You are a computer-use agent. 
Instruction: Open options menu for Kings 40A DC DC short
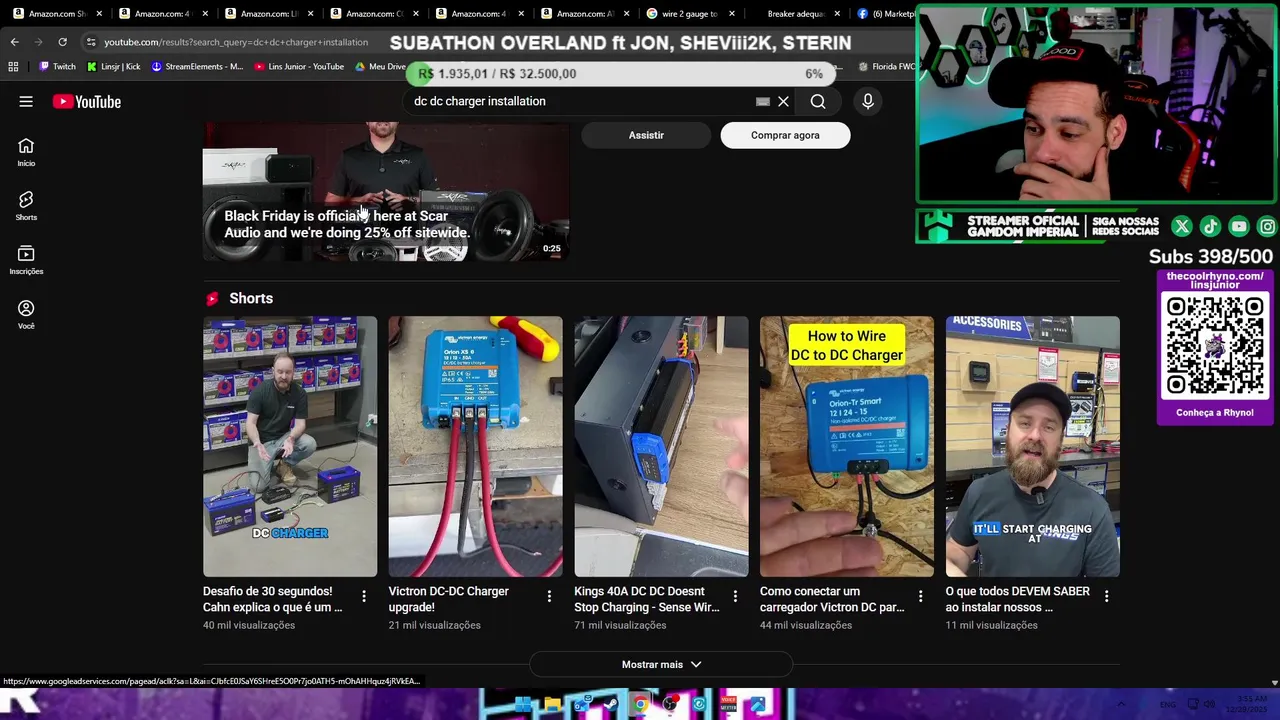point(735,596)
